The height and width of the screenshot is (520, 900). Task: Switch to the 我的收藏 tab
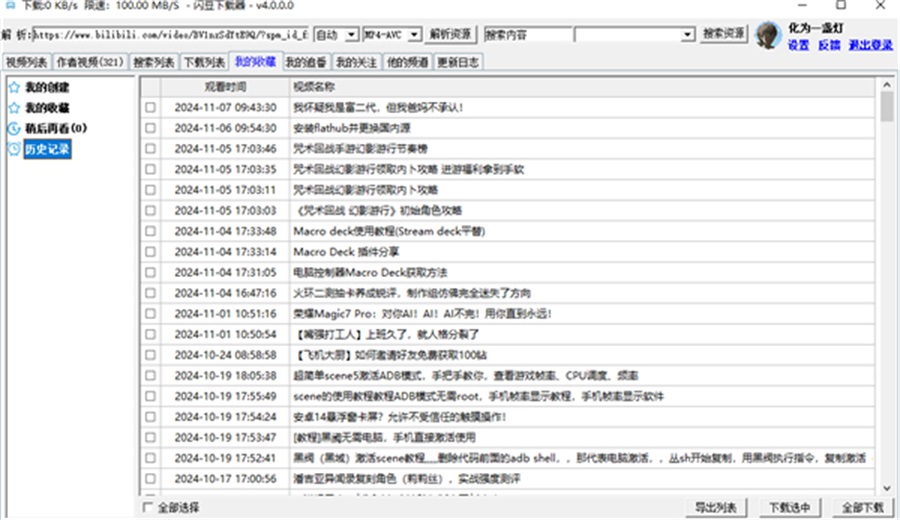tap(255, 61)
